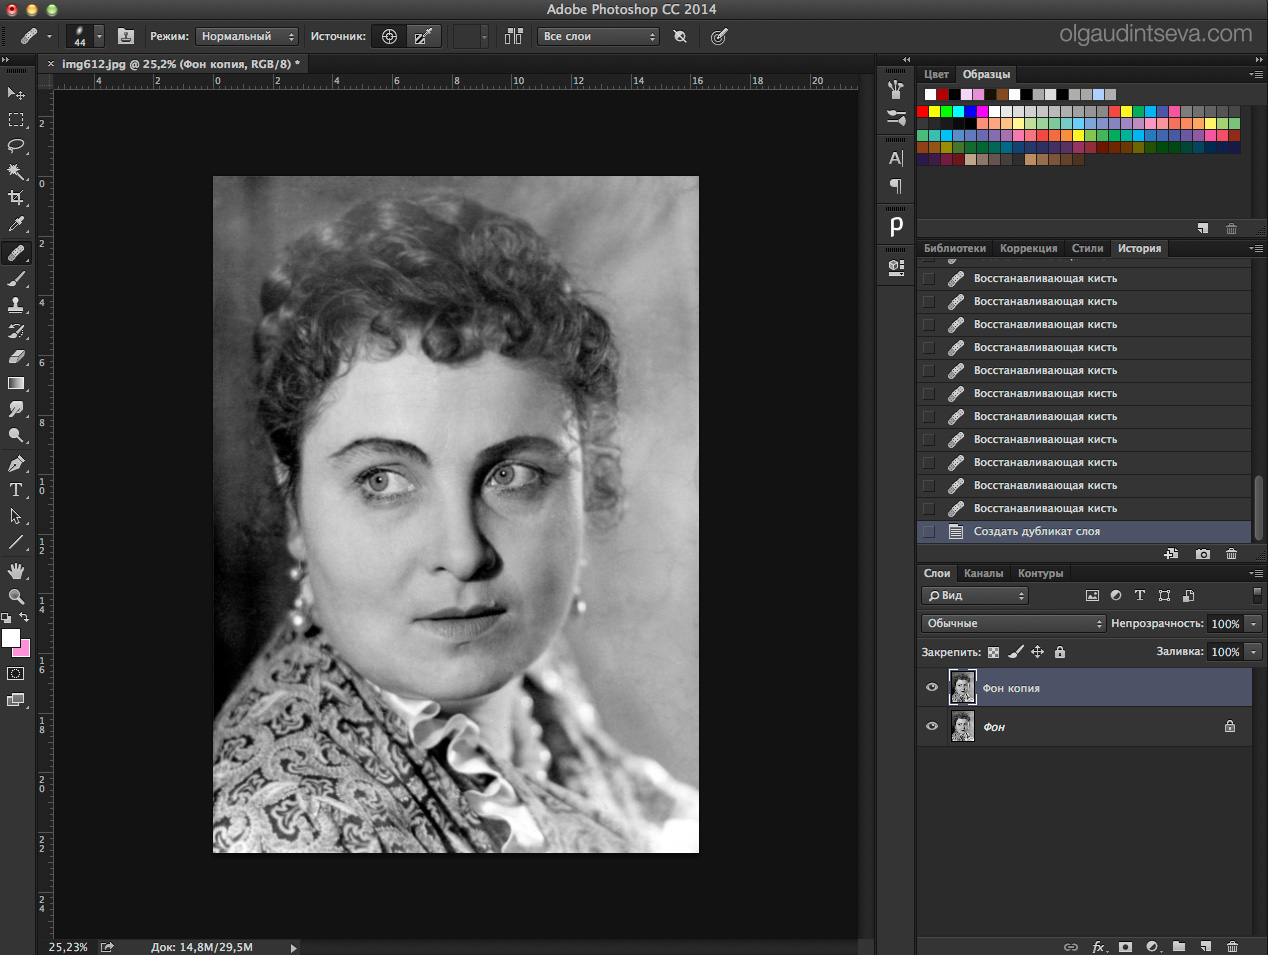Select the Pen tool
The image size is (1268, 955).
(16, 464)
